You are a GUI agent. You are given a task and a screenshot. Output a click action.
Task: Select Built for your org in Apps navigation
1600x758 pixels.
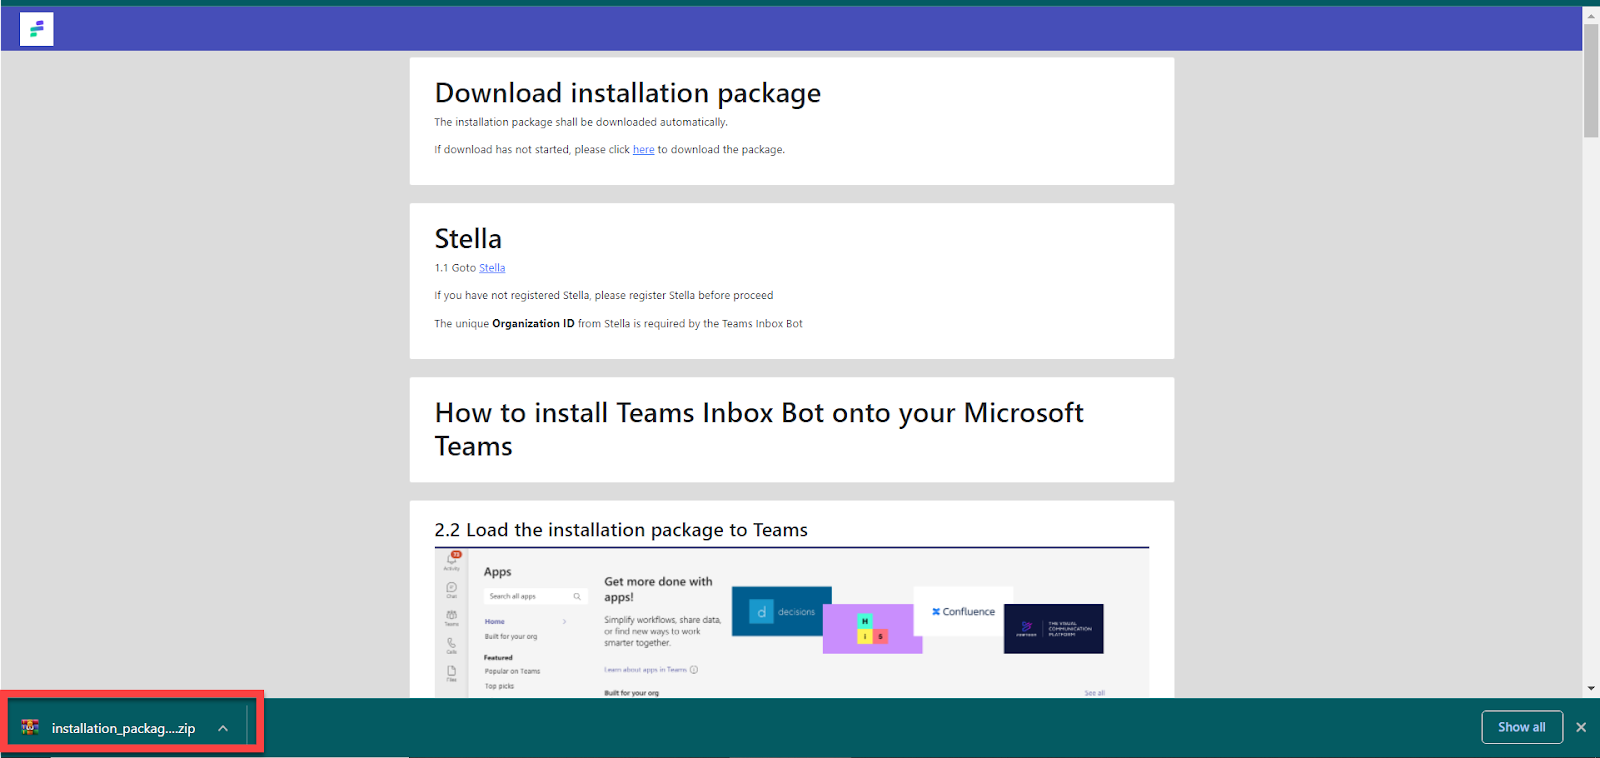511,636
